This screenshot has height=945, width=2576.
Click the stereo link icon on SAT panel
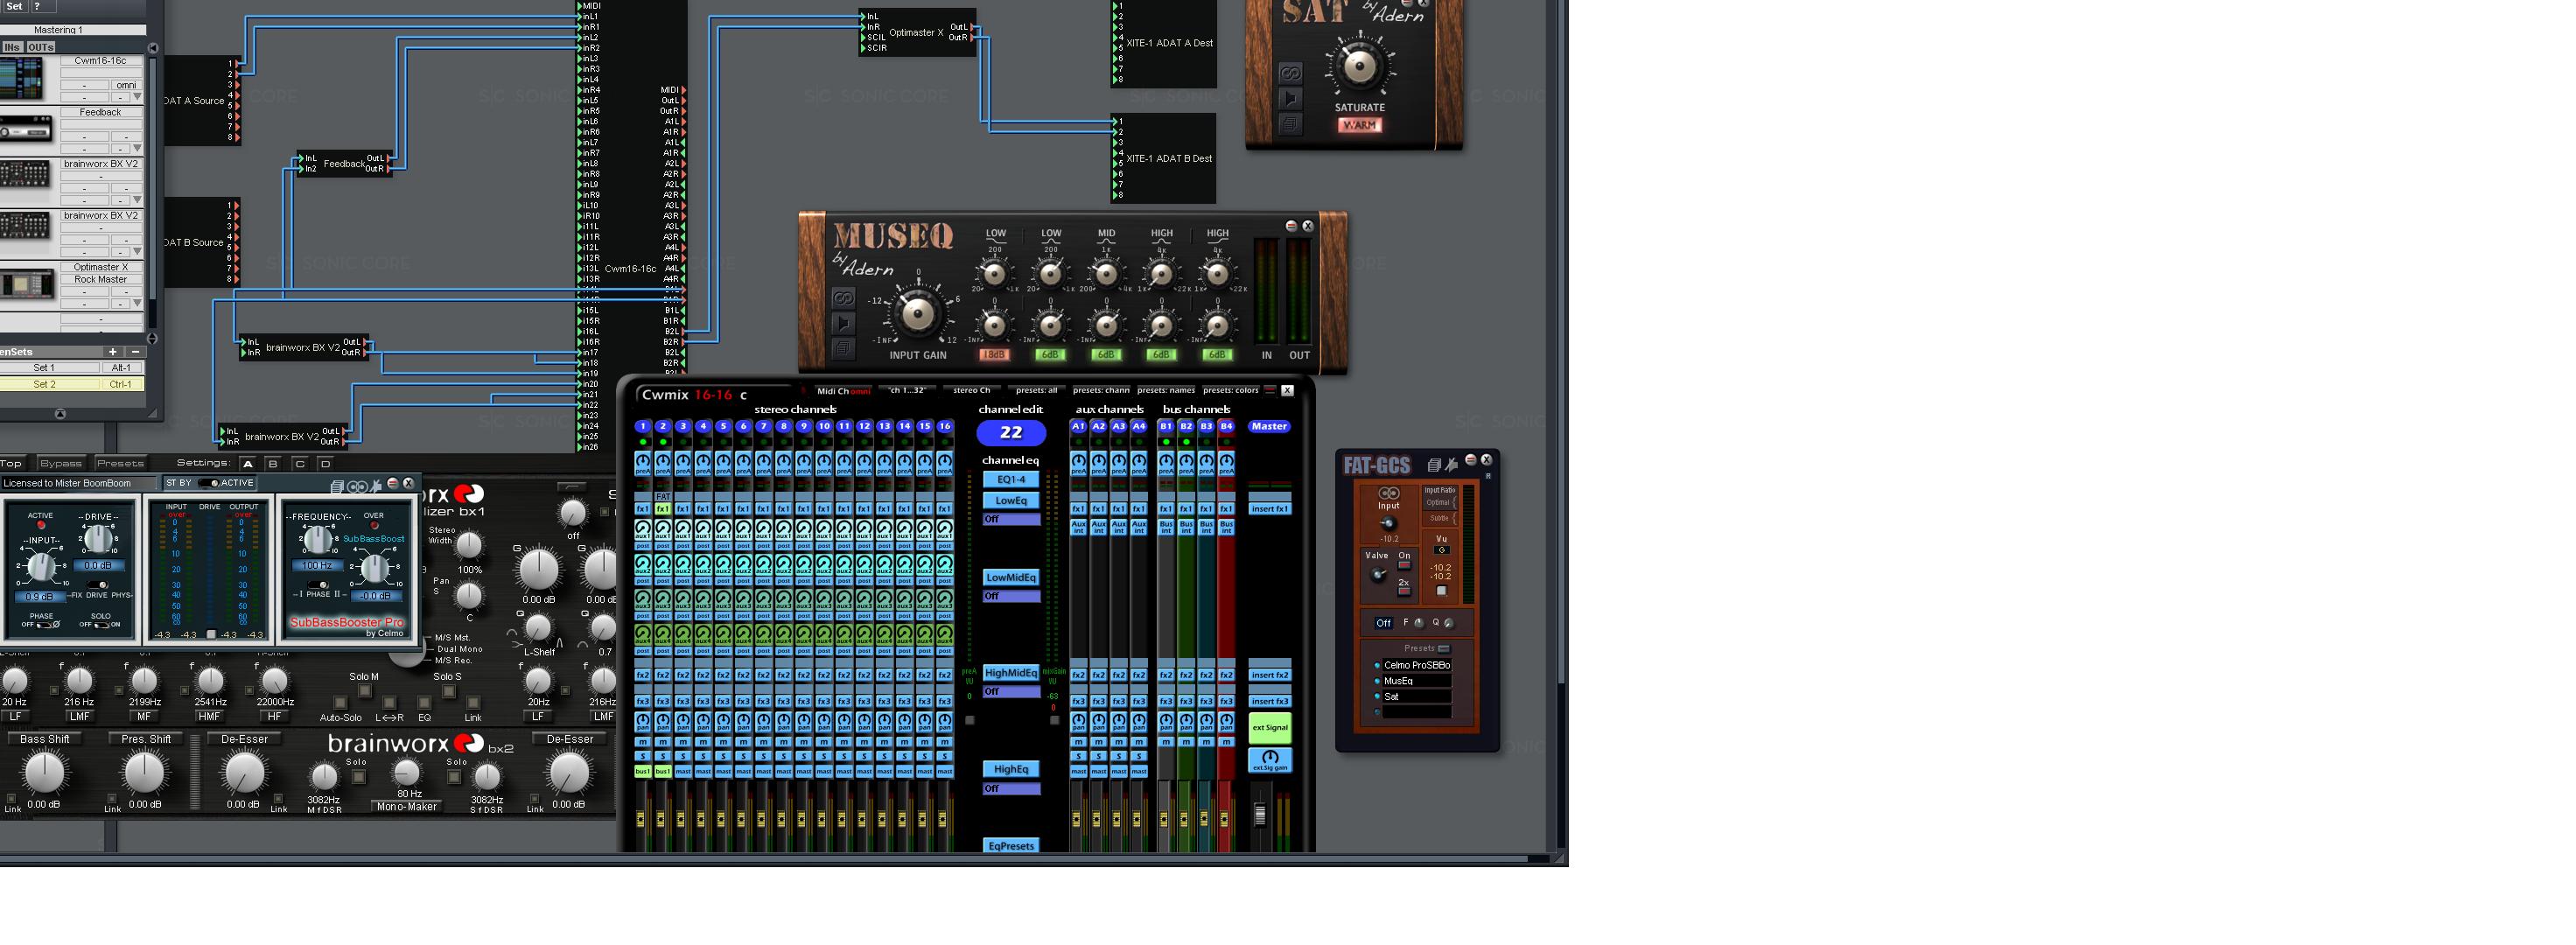pos(1290,73)
